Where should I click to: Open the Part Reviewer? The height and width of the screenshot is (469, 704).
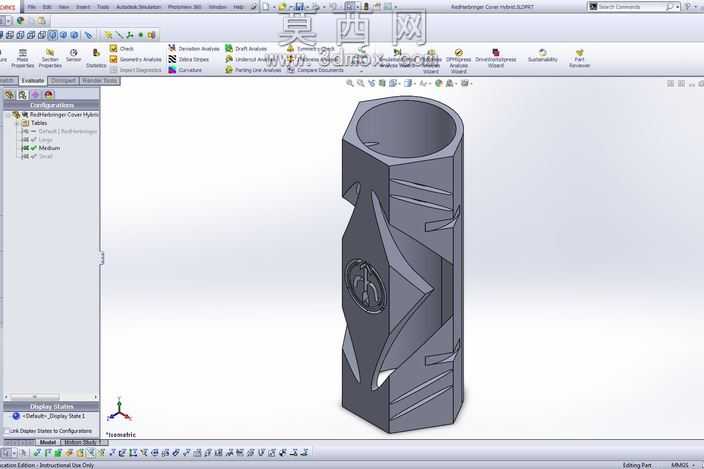[x=579, y=58]
